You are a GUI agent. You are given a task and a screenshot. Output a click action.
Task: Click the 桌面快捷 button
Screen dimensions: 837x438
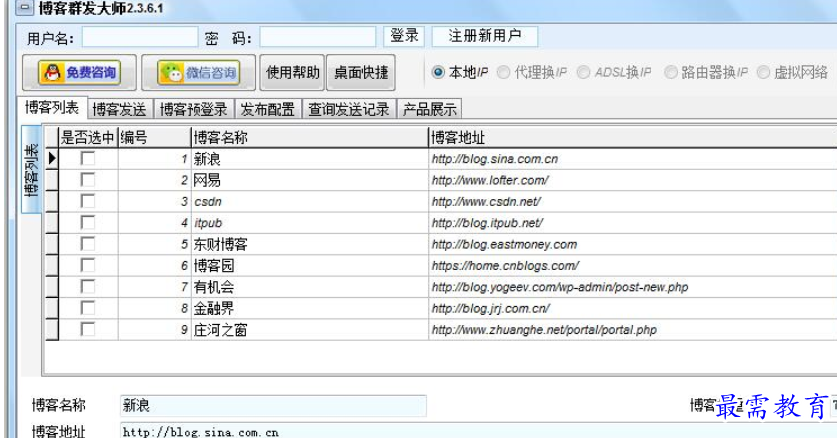tap(361, 72)
